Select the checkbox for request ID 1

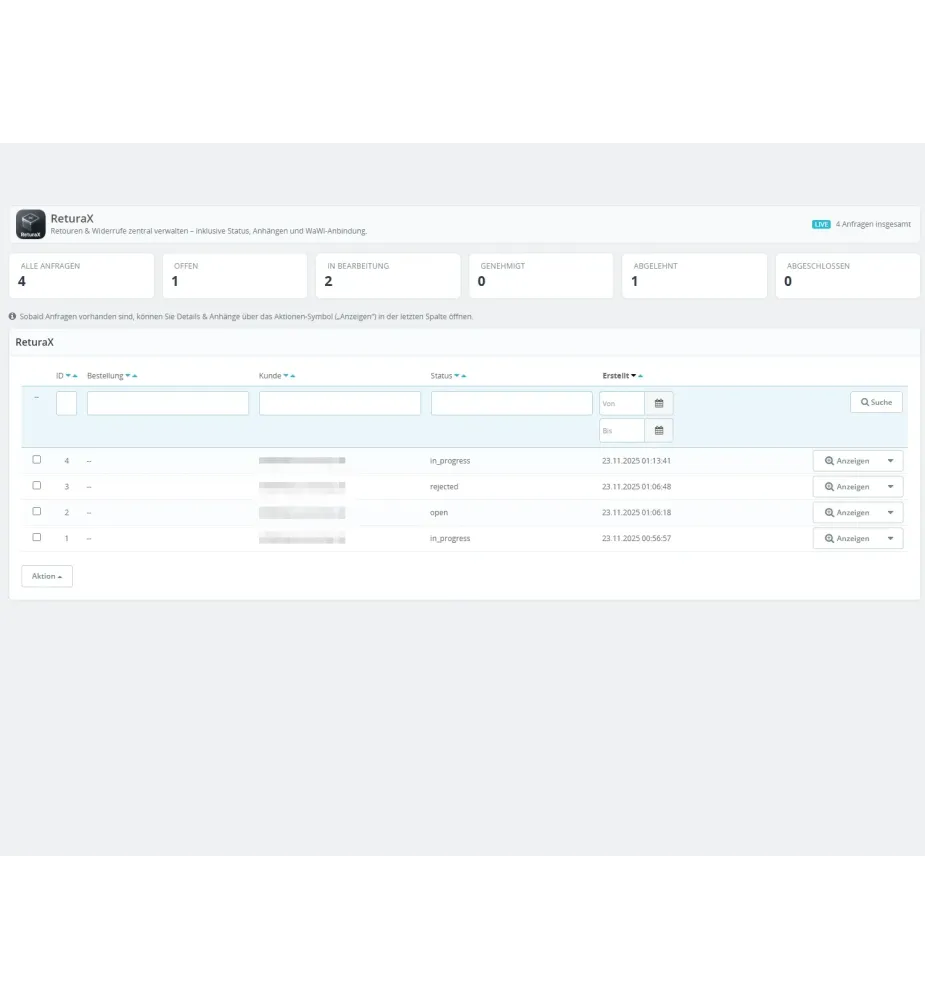coord(37,537)
